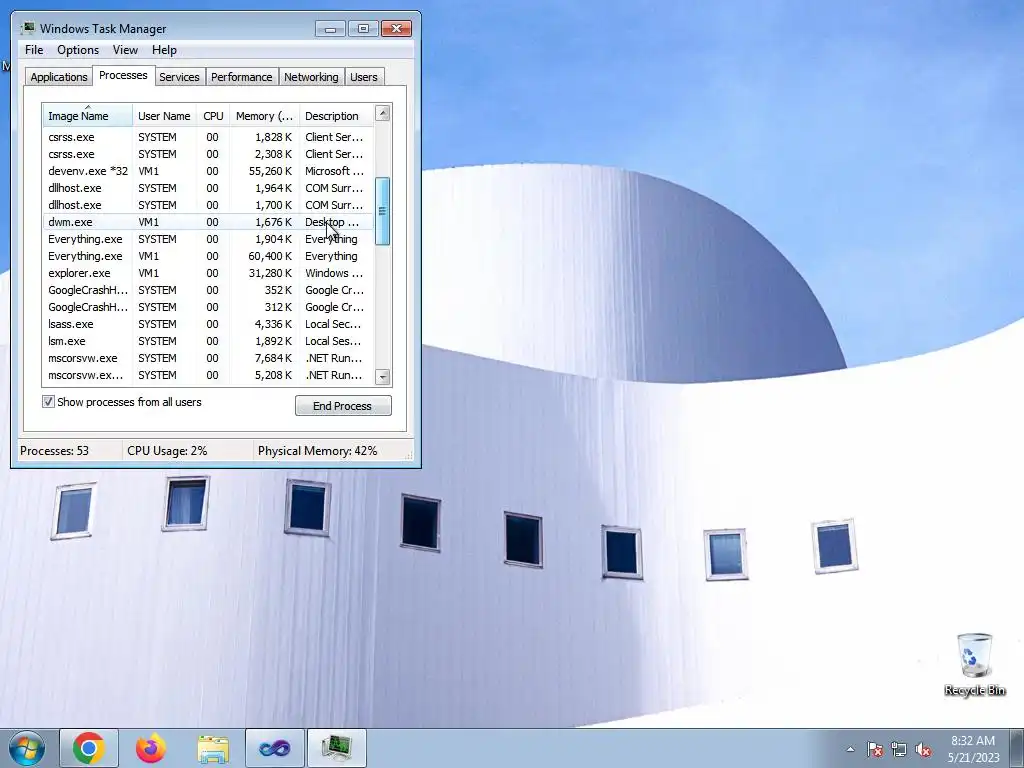Image resolution: width=1024 pixels, height=768 pixels.
Task: Select Everything.exe run by SYSTEM
Action: 208,239
